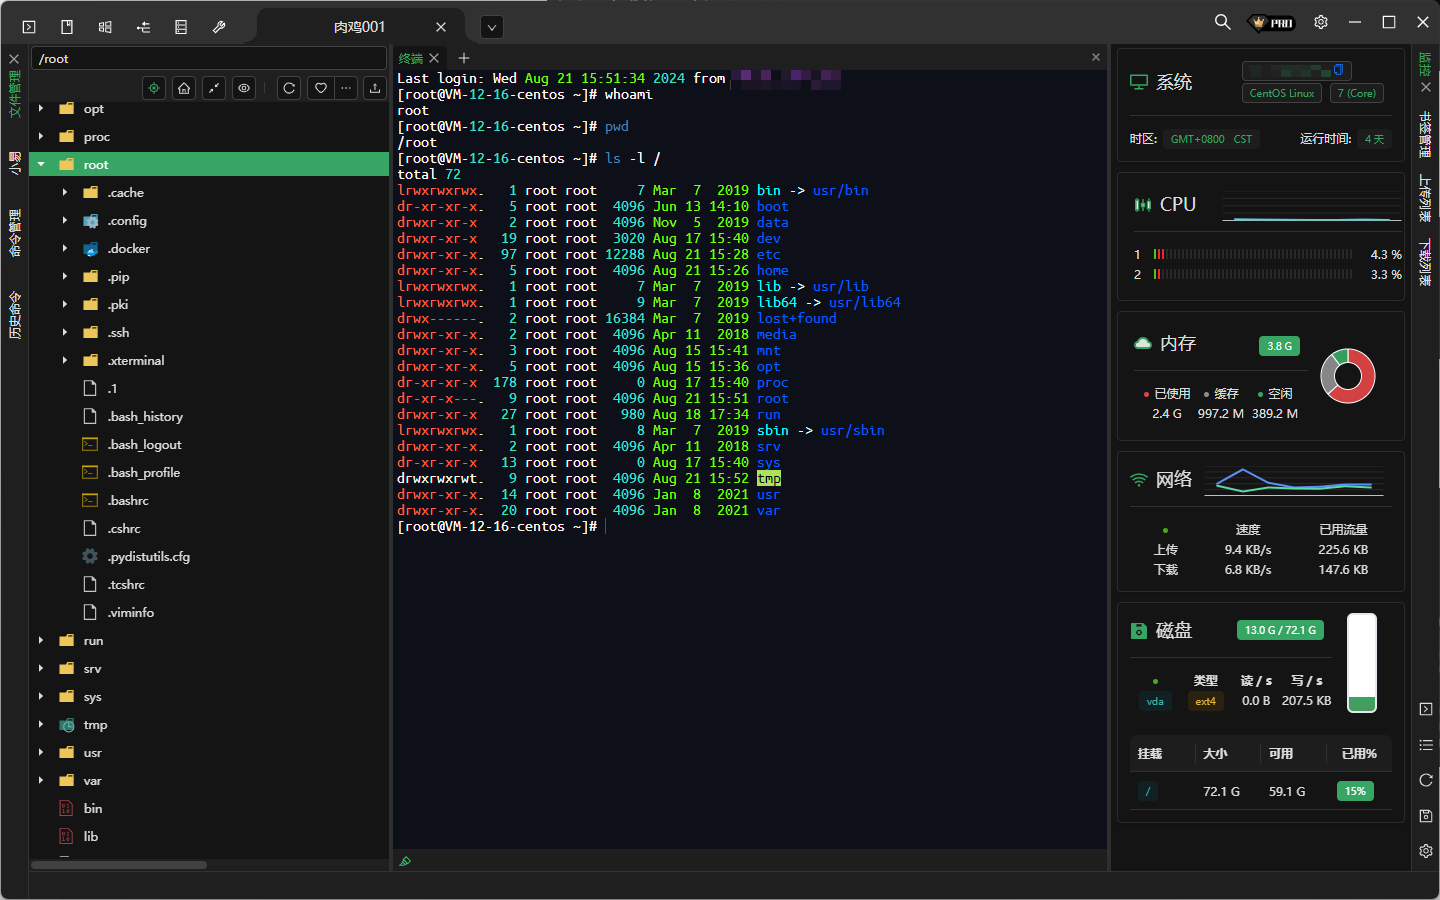Click the home directory icon in file toolbar
The height and width of the screenshot is (900, 1440).
pyautogui.click(x=184, y=88)
